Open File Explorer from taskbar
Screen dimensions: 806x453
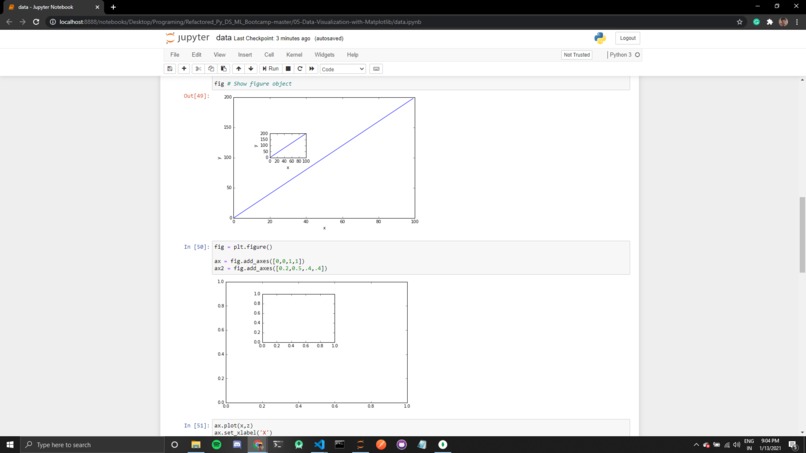pyautogui.click(x=196, y=445)
